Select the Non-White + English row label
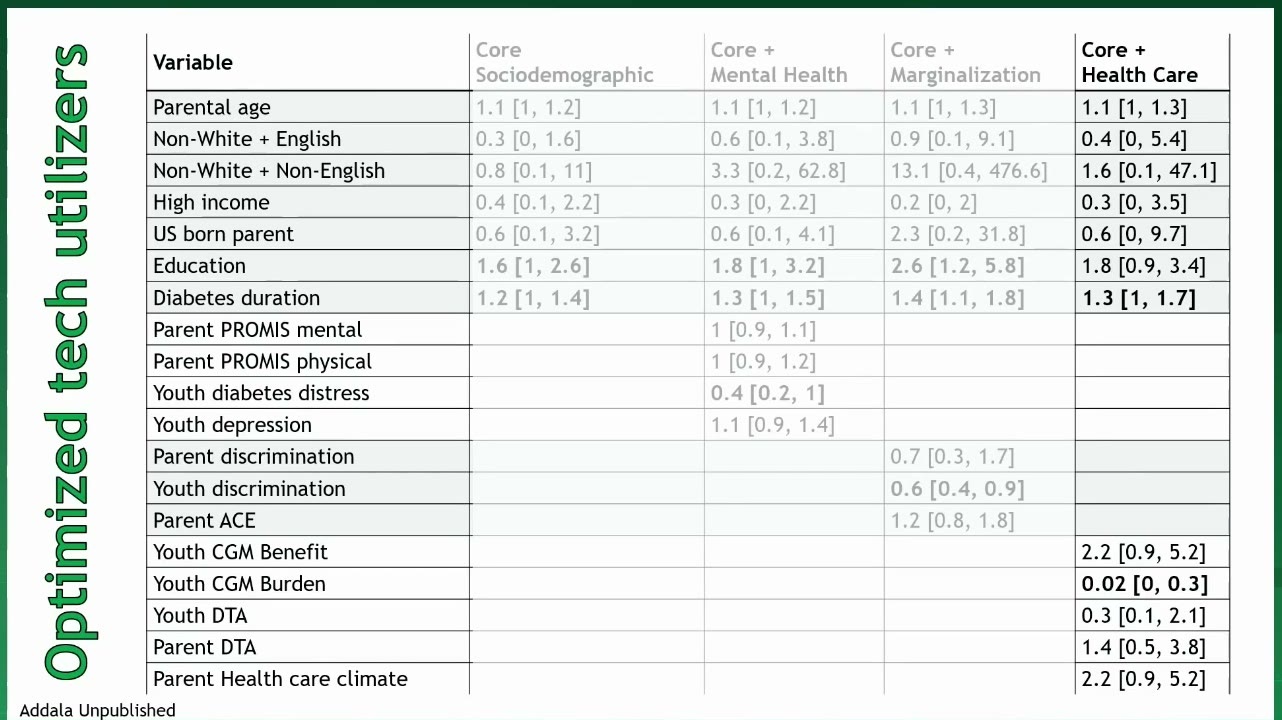 pos(247,139)
